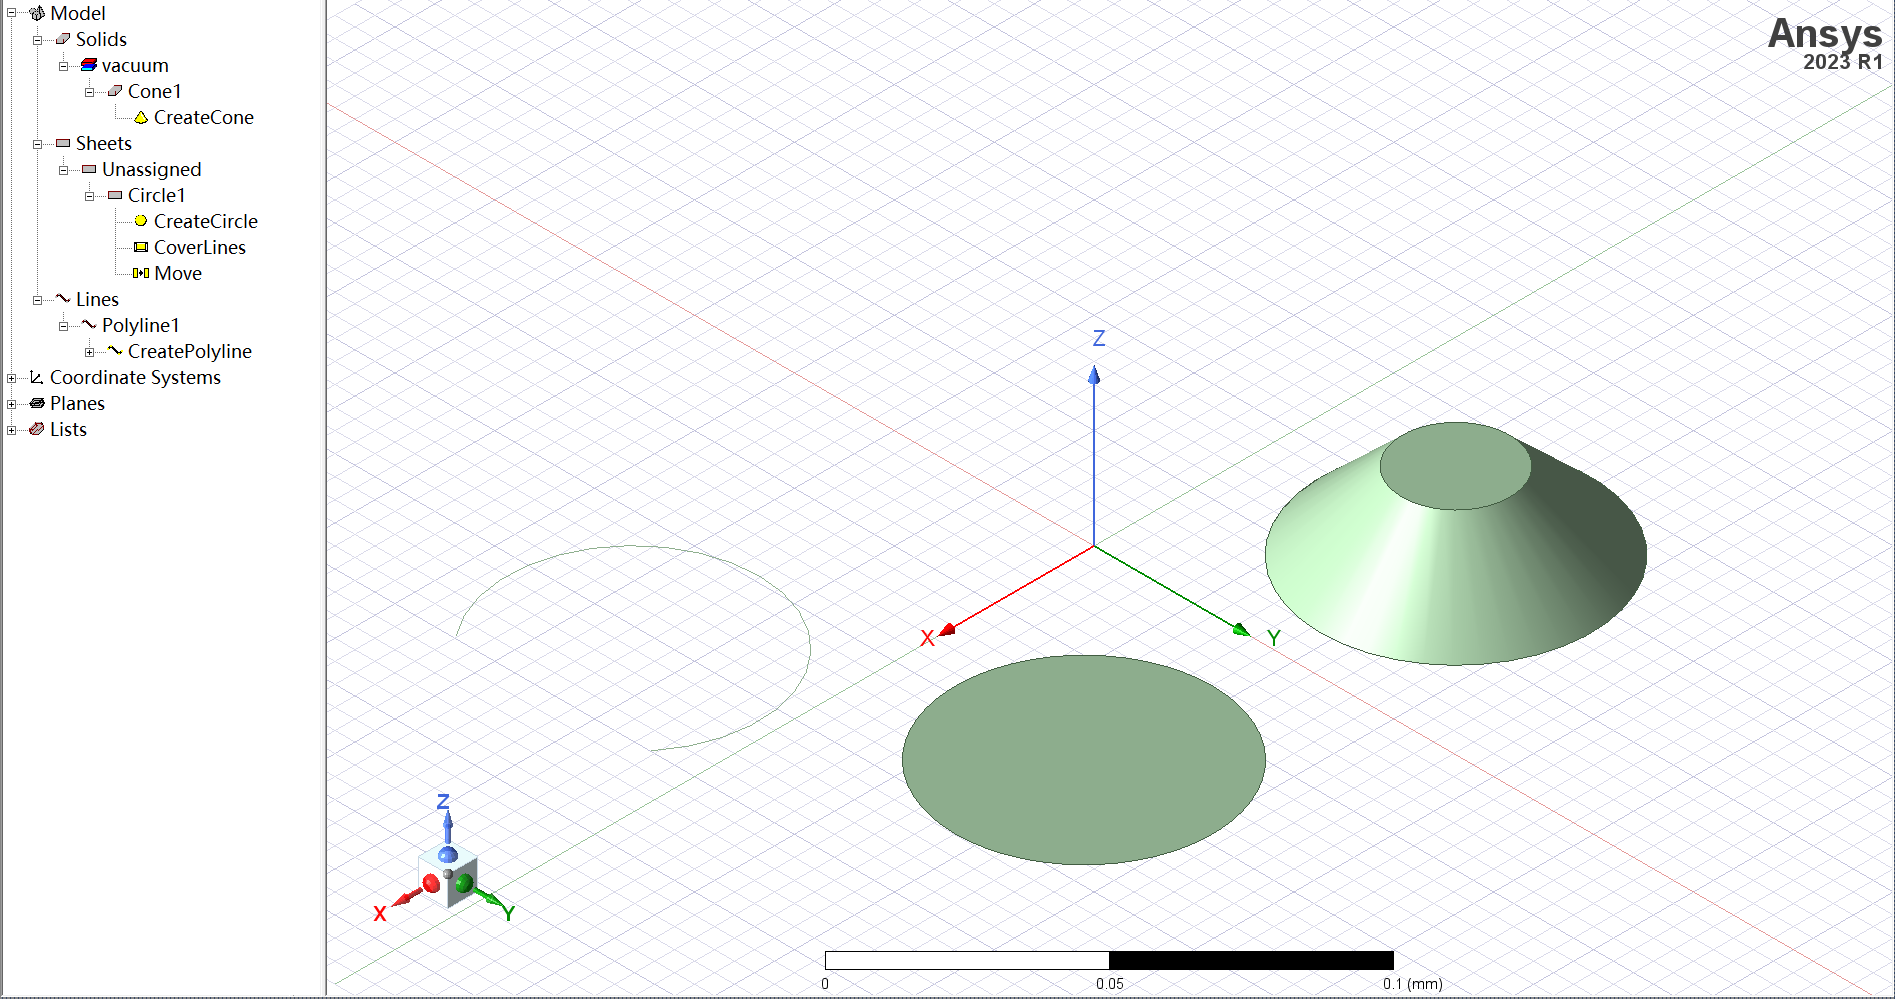This screenshot has height=999, width=1895.
Task: Select the Unassigned tree entry
Action: point(152,169)
